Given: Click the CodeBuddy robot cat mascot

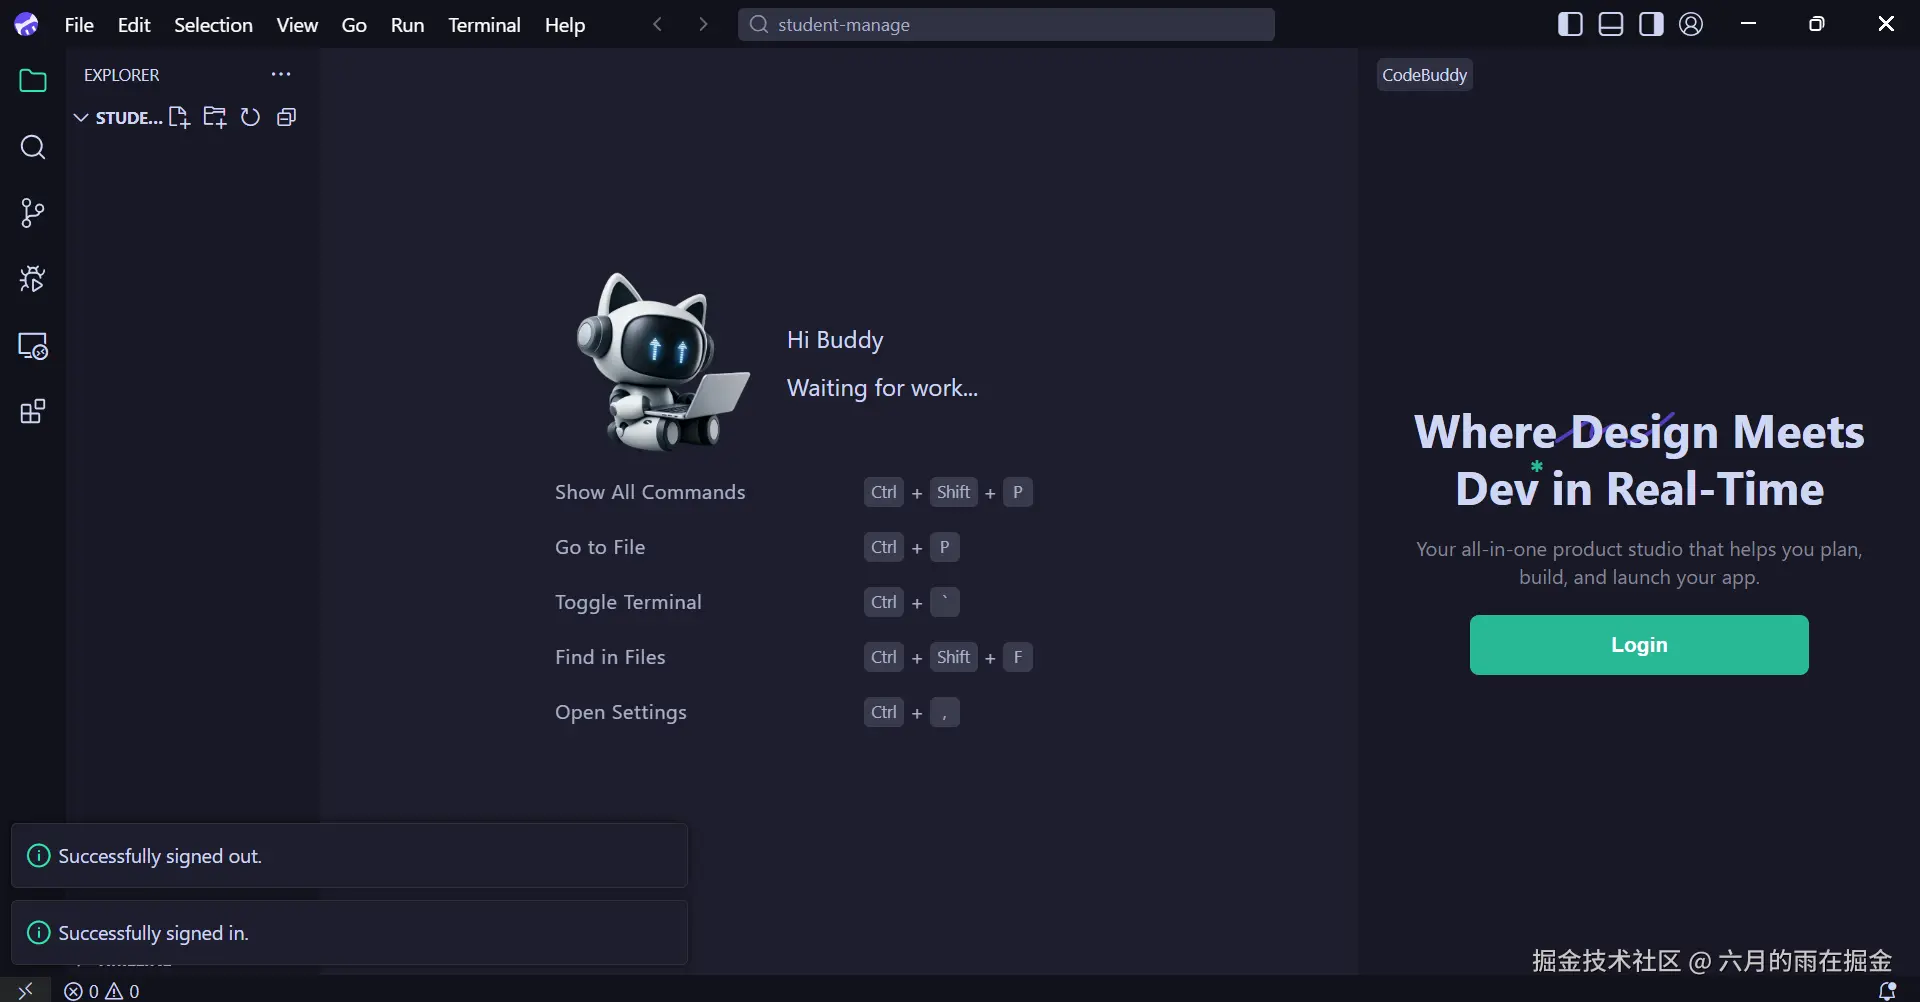Looking at the screenshot, I should pos(662,362).
